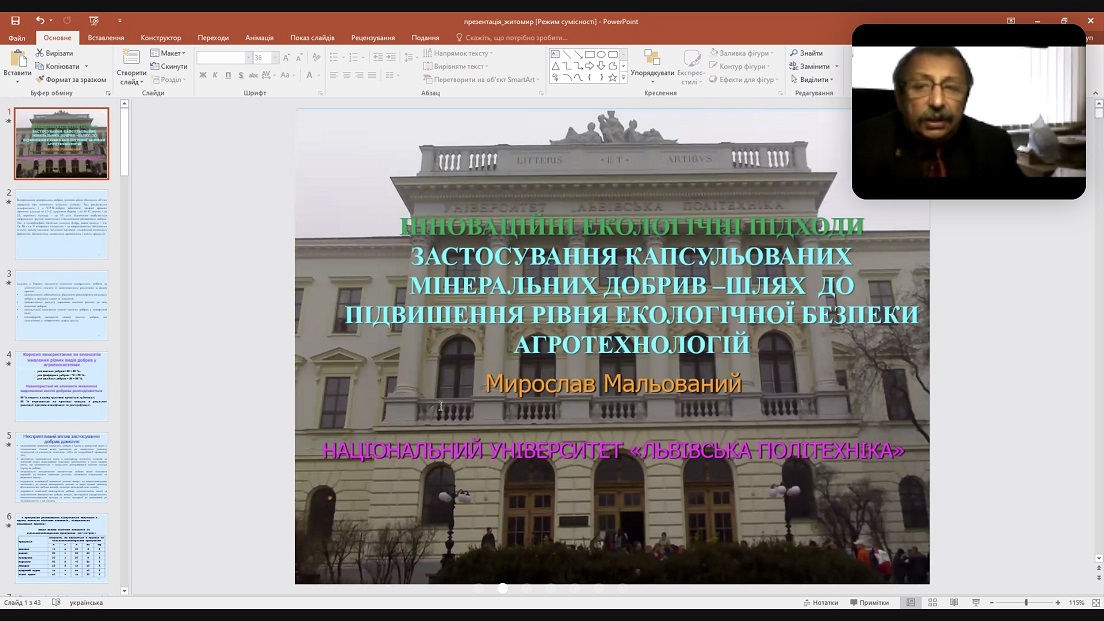Click the increase indent icon
This screenshot has width=1104, height=621.
point(390,57)
